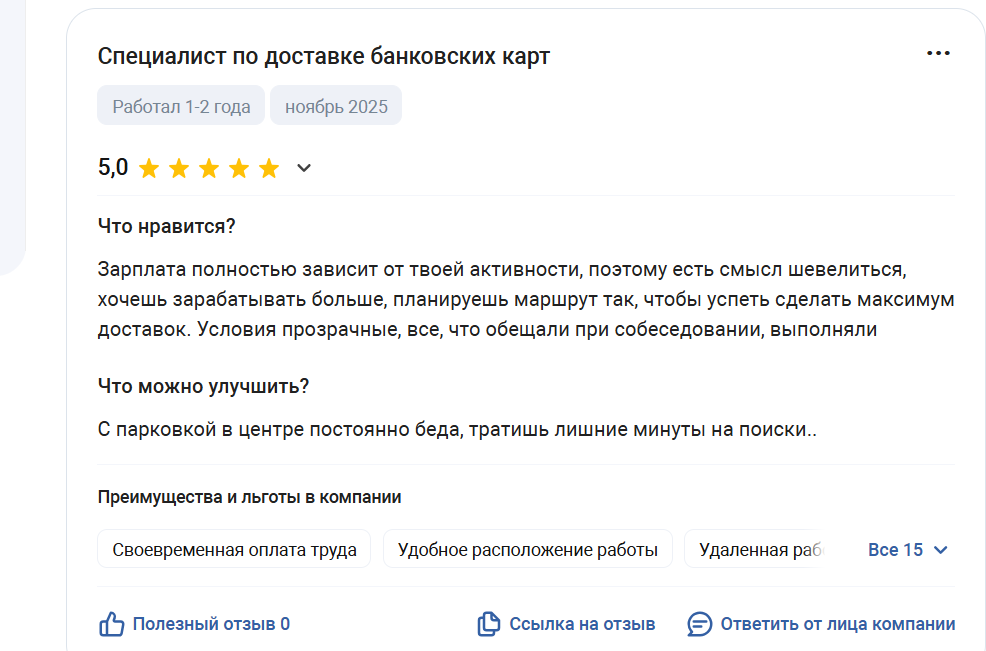Click the first rating star
The image size is (986, 651).
click(149, 168)
